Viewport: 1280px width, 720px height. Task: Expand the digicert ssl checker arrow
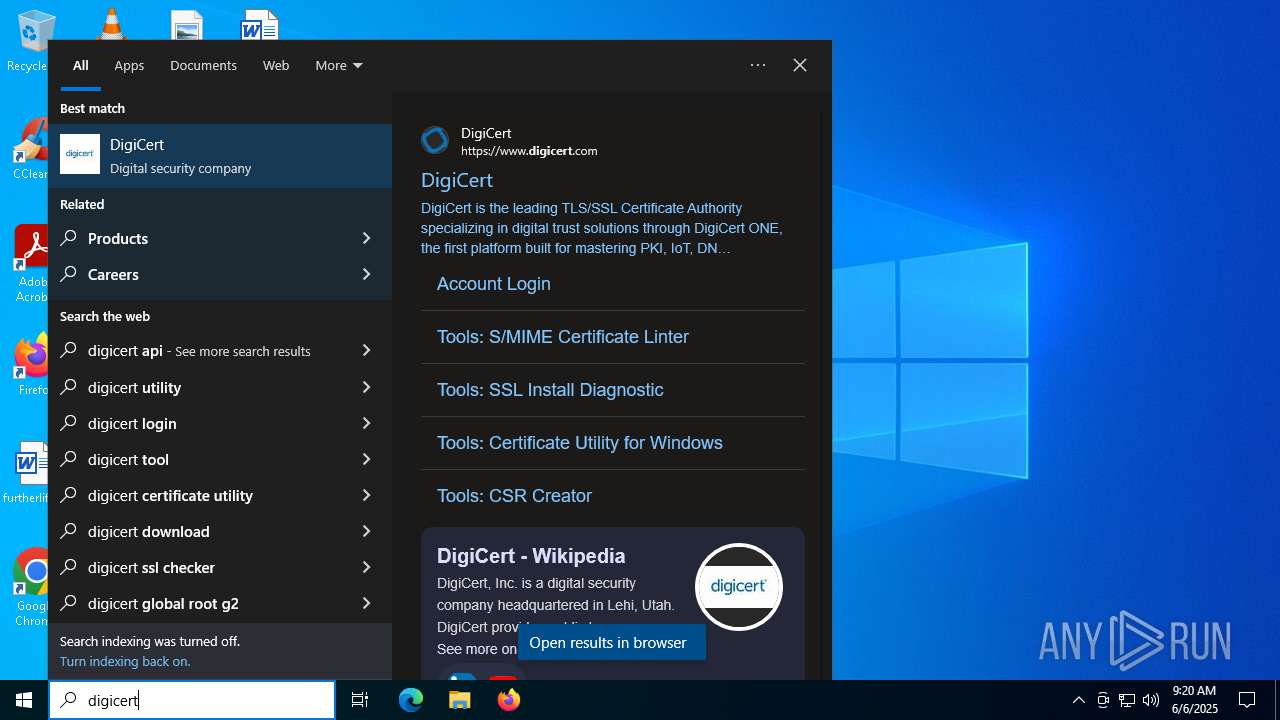(x=366, y=567)
